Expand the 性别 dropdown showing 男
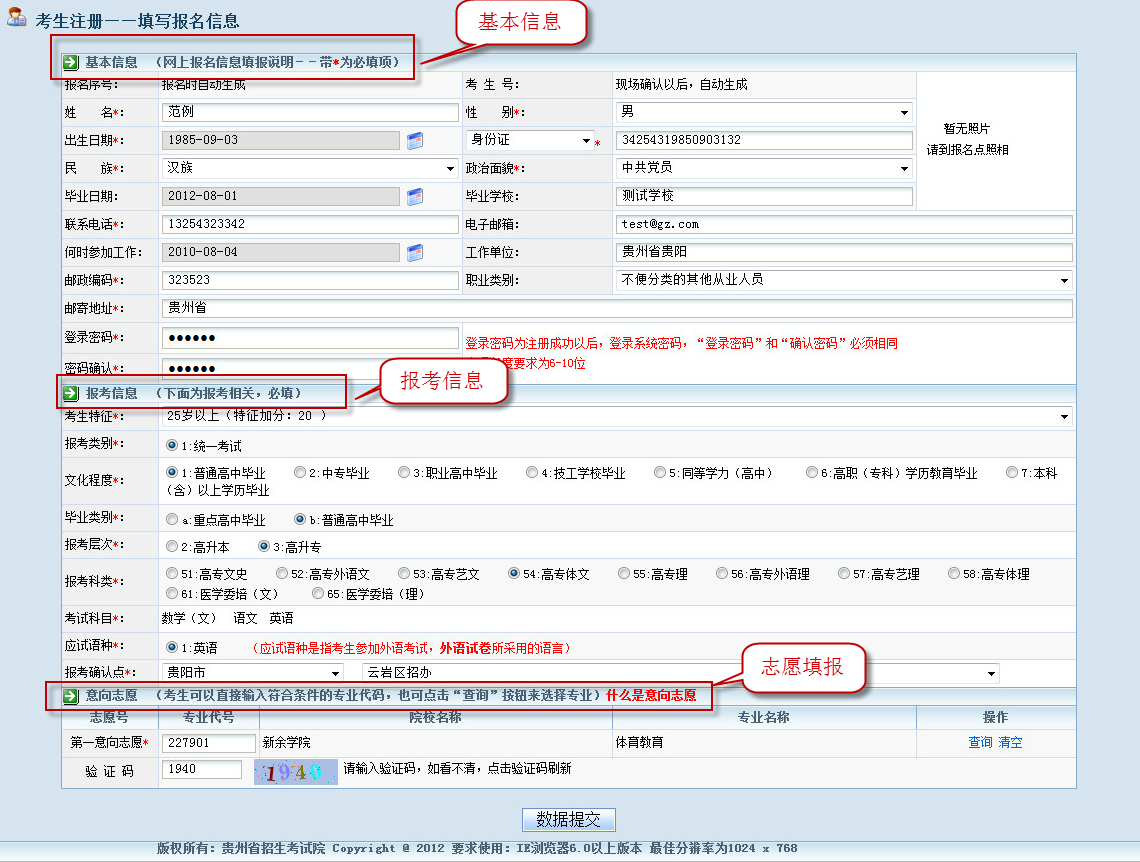This screenshot has height=862, width=1140. click(x=904, y=113)
